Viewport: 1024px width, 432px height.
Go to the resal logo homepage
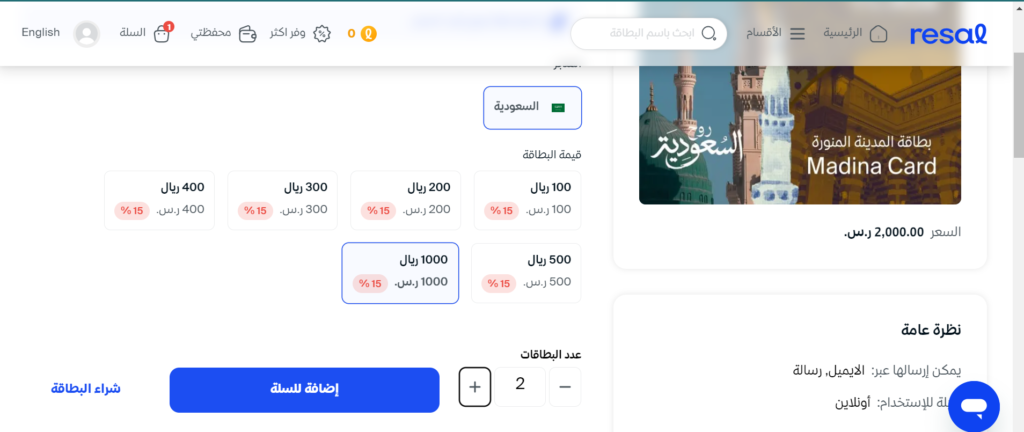(948, 34)
